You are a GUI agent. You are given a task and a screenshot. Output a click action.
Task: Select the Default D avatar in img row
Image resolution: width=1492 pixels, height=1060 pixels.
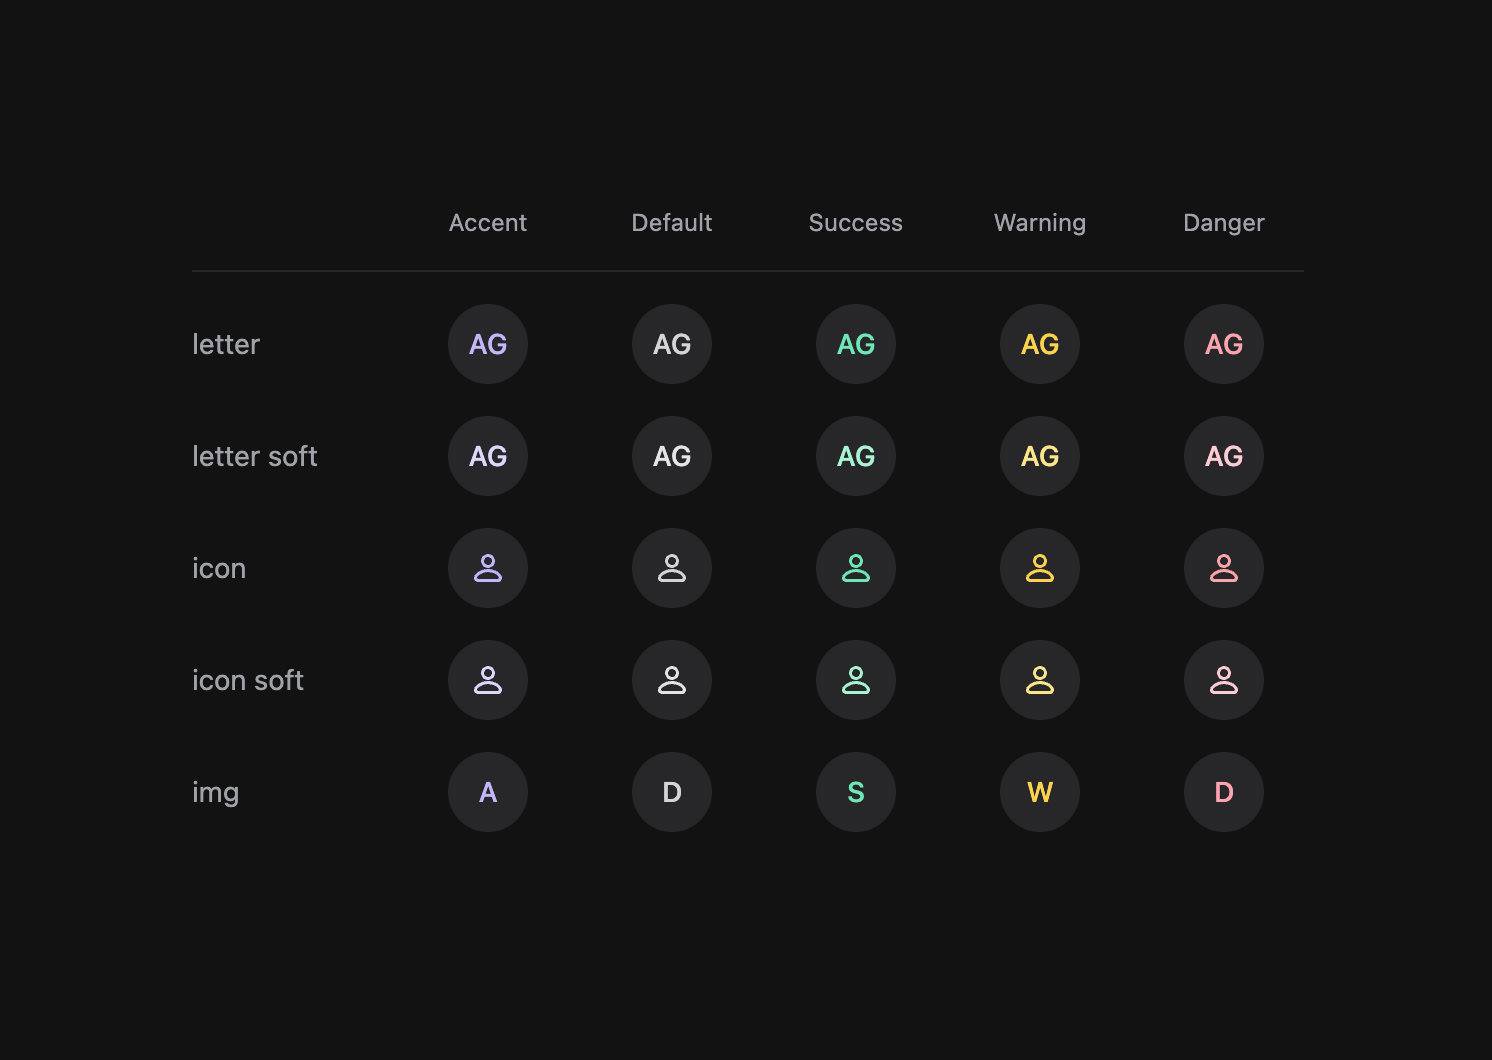672,792
